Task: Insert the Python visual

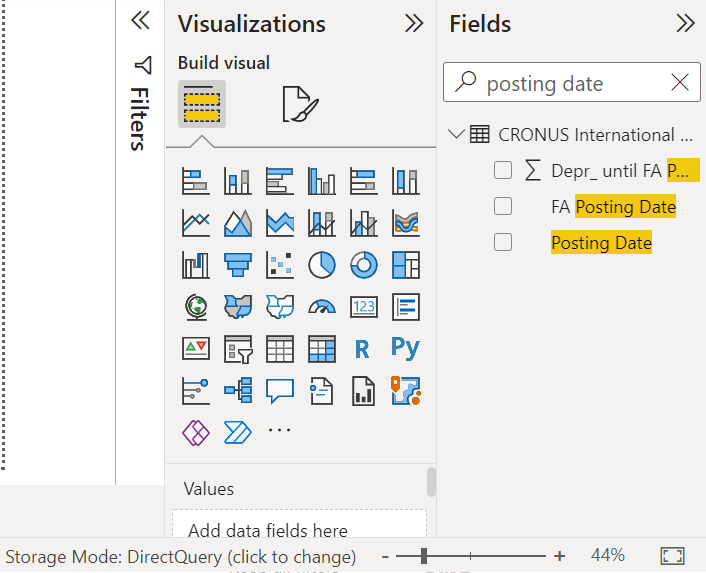Action: click(x=406, y=348)
